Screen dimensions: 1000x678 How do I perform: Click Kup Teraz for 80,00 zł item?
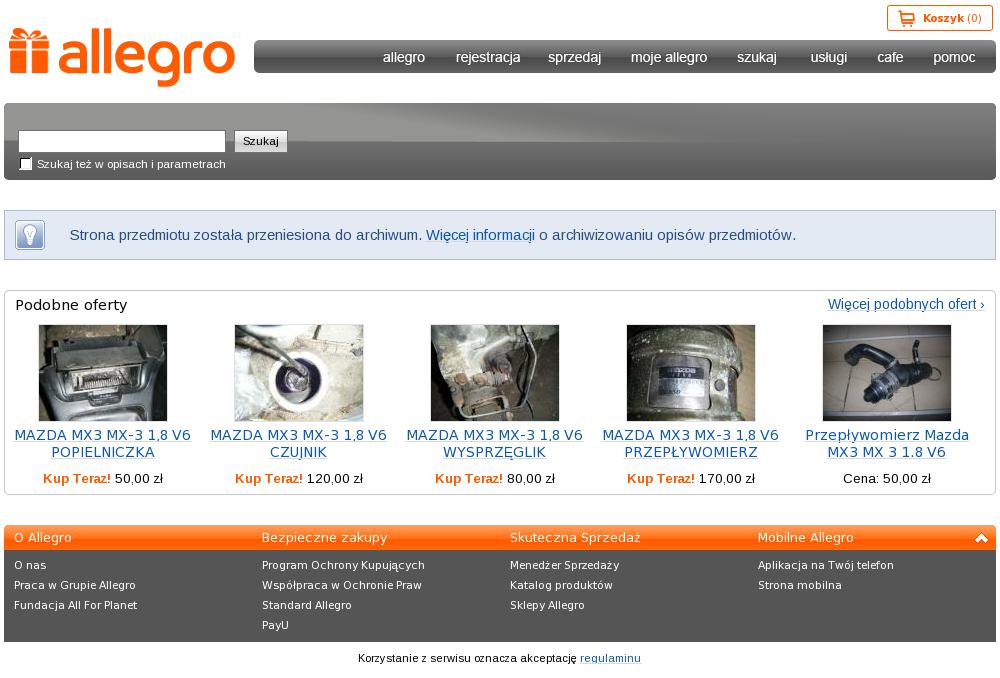pyautogui.click(x=469, y=478)
